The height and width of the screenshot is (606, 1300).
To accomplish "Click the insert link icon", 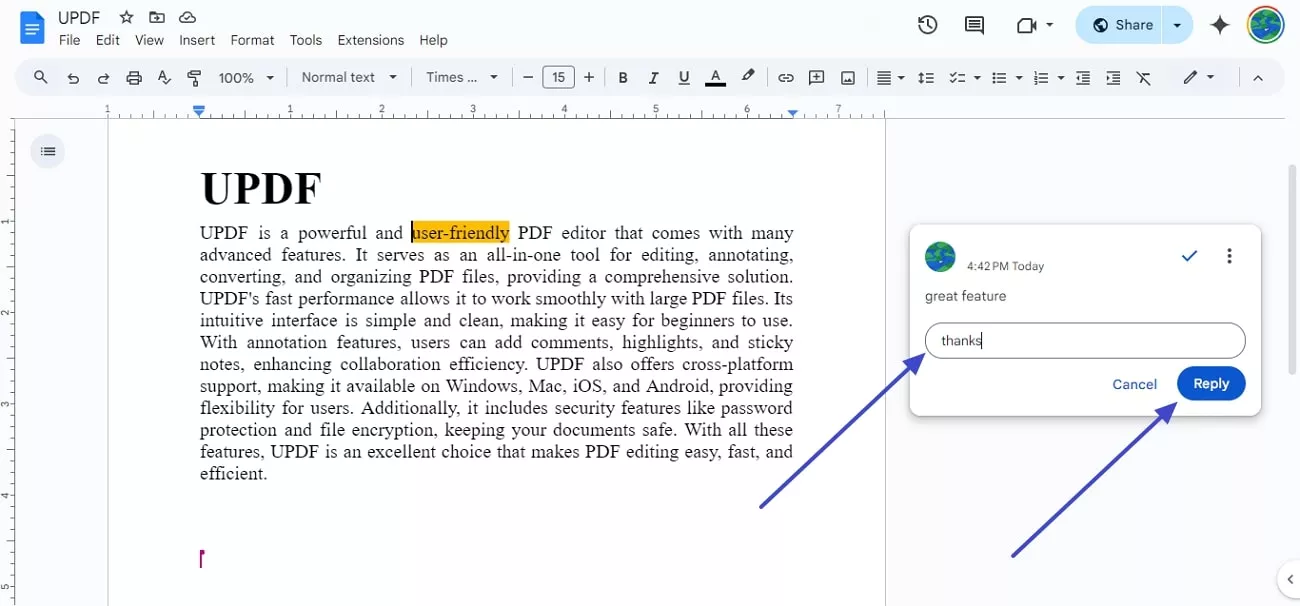I will coord(786,77).
